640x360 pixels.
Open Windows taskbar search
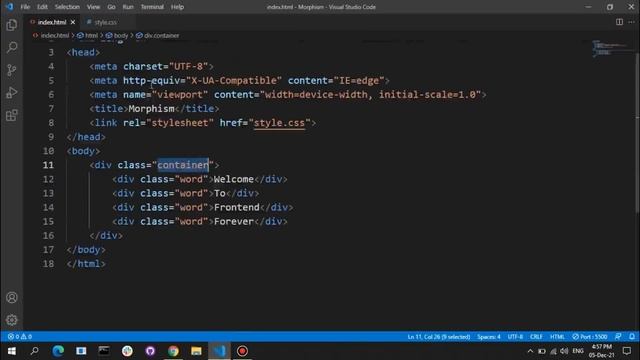pyautogui.click(x=35, y=351)
